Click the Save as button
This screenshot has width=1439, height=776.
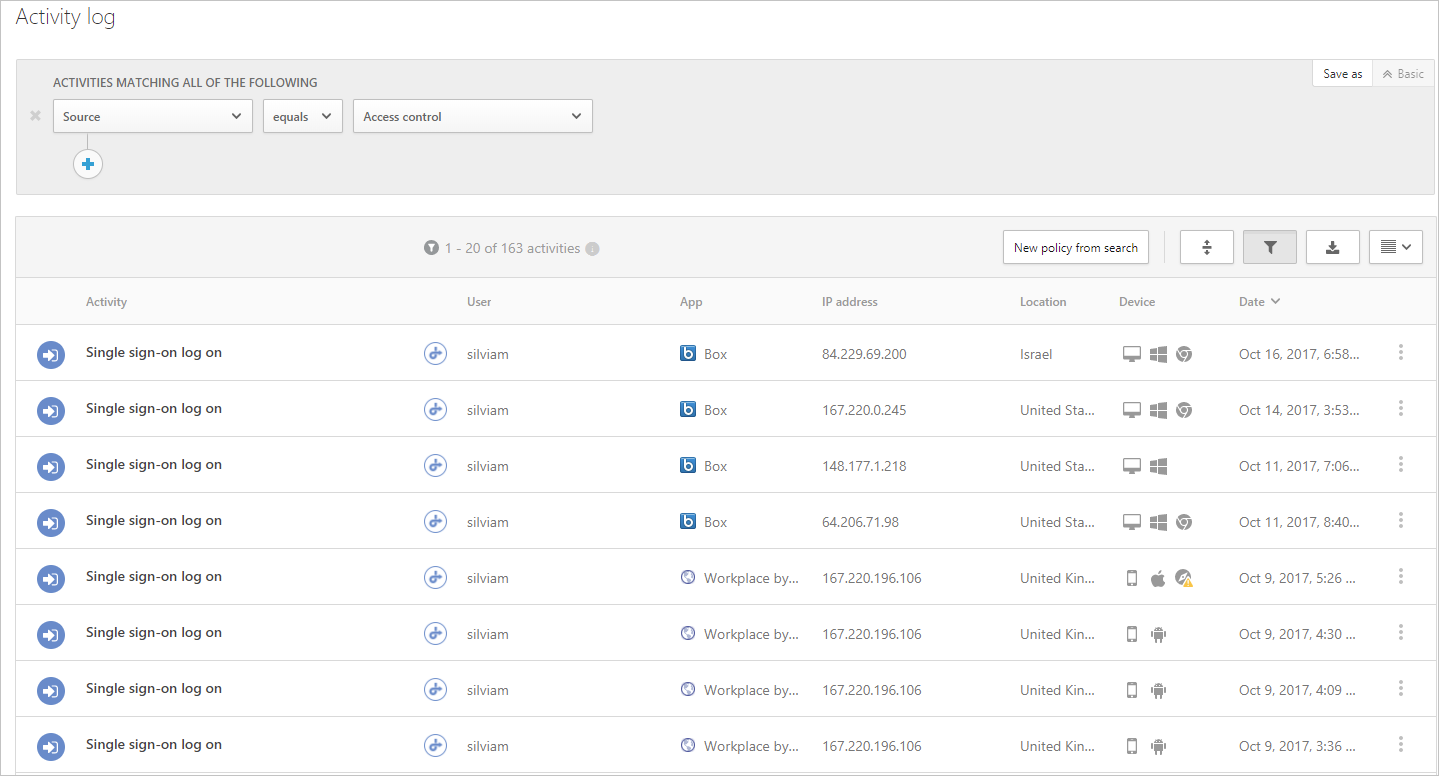point(1342,73)
